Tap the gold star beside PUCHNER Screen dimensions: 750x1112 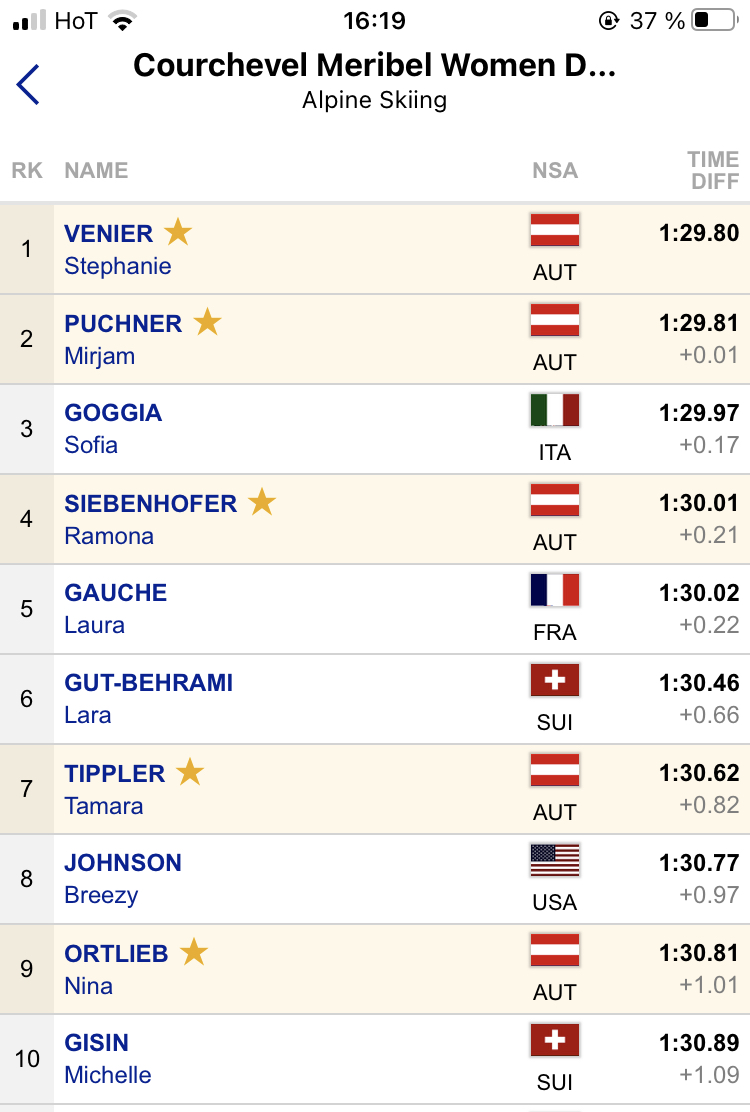tap(208, 321)
